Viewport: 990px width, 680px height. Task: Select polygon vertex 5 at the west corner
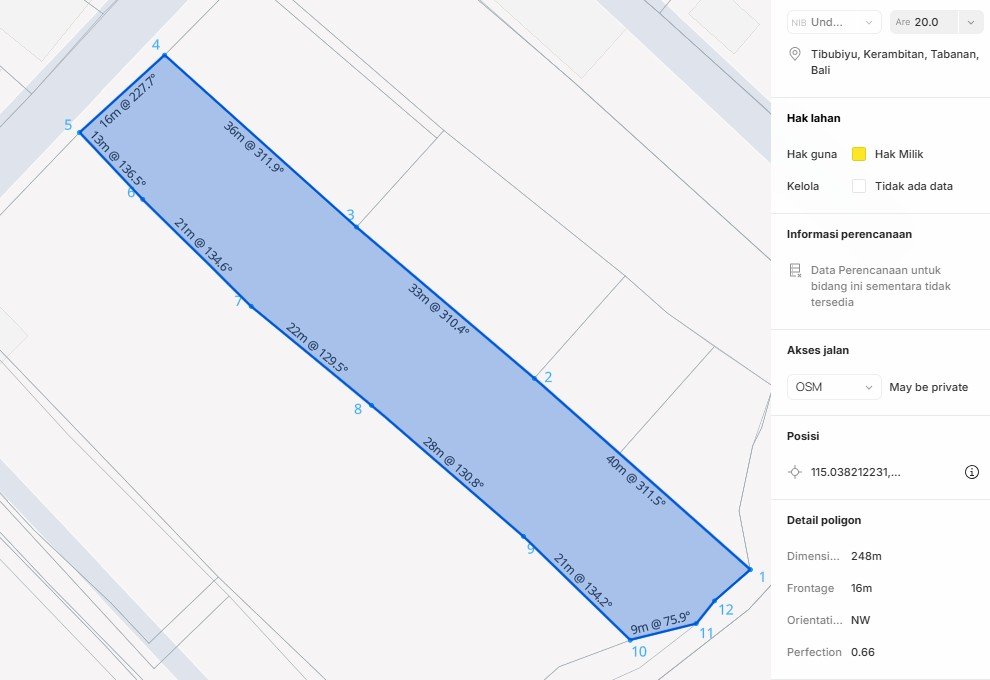pyautogui.click(x=80, y=131)
